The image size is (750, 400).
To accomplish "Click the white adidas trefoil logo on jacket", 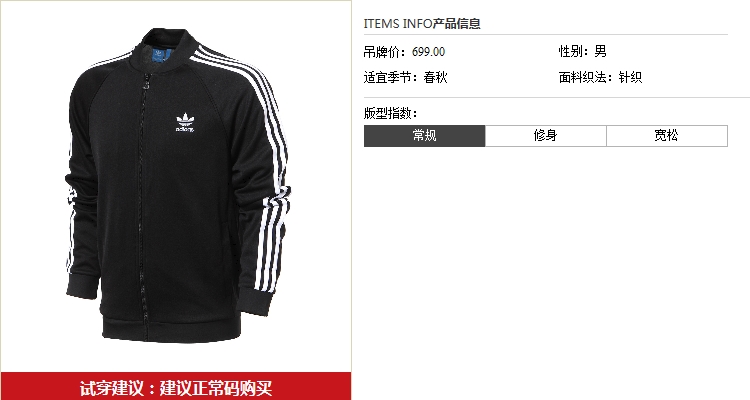I will coord(185,122).
